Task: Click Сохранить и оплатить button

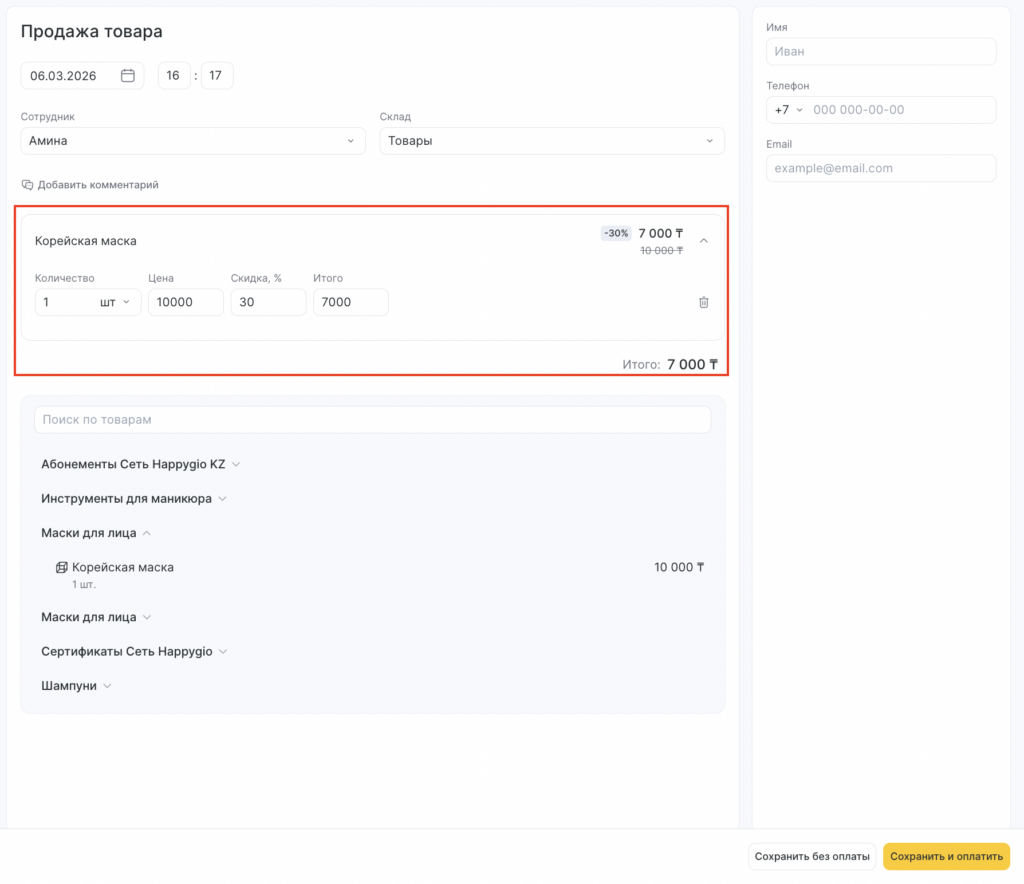Action: pos(945,857)
